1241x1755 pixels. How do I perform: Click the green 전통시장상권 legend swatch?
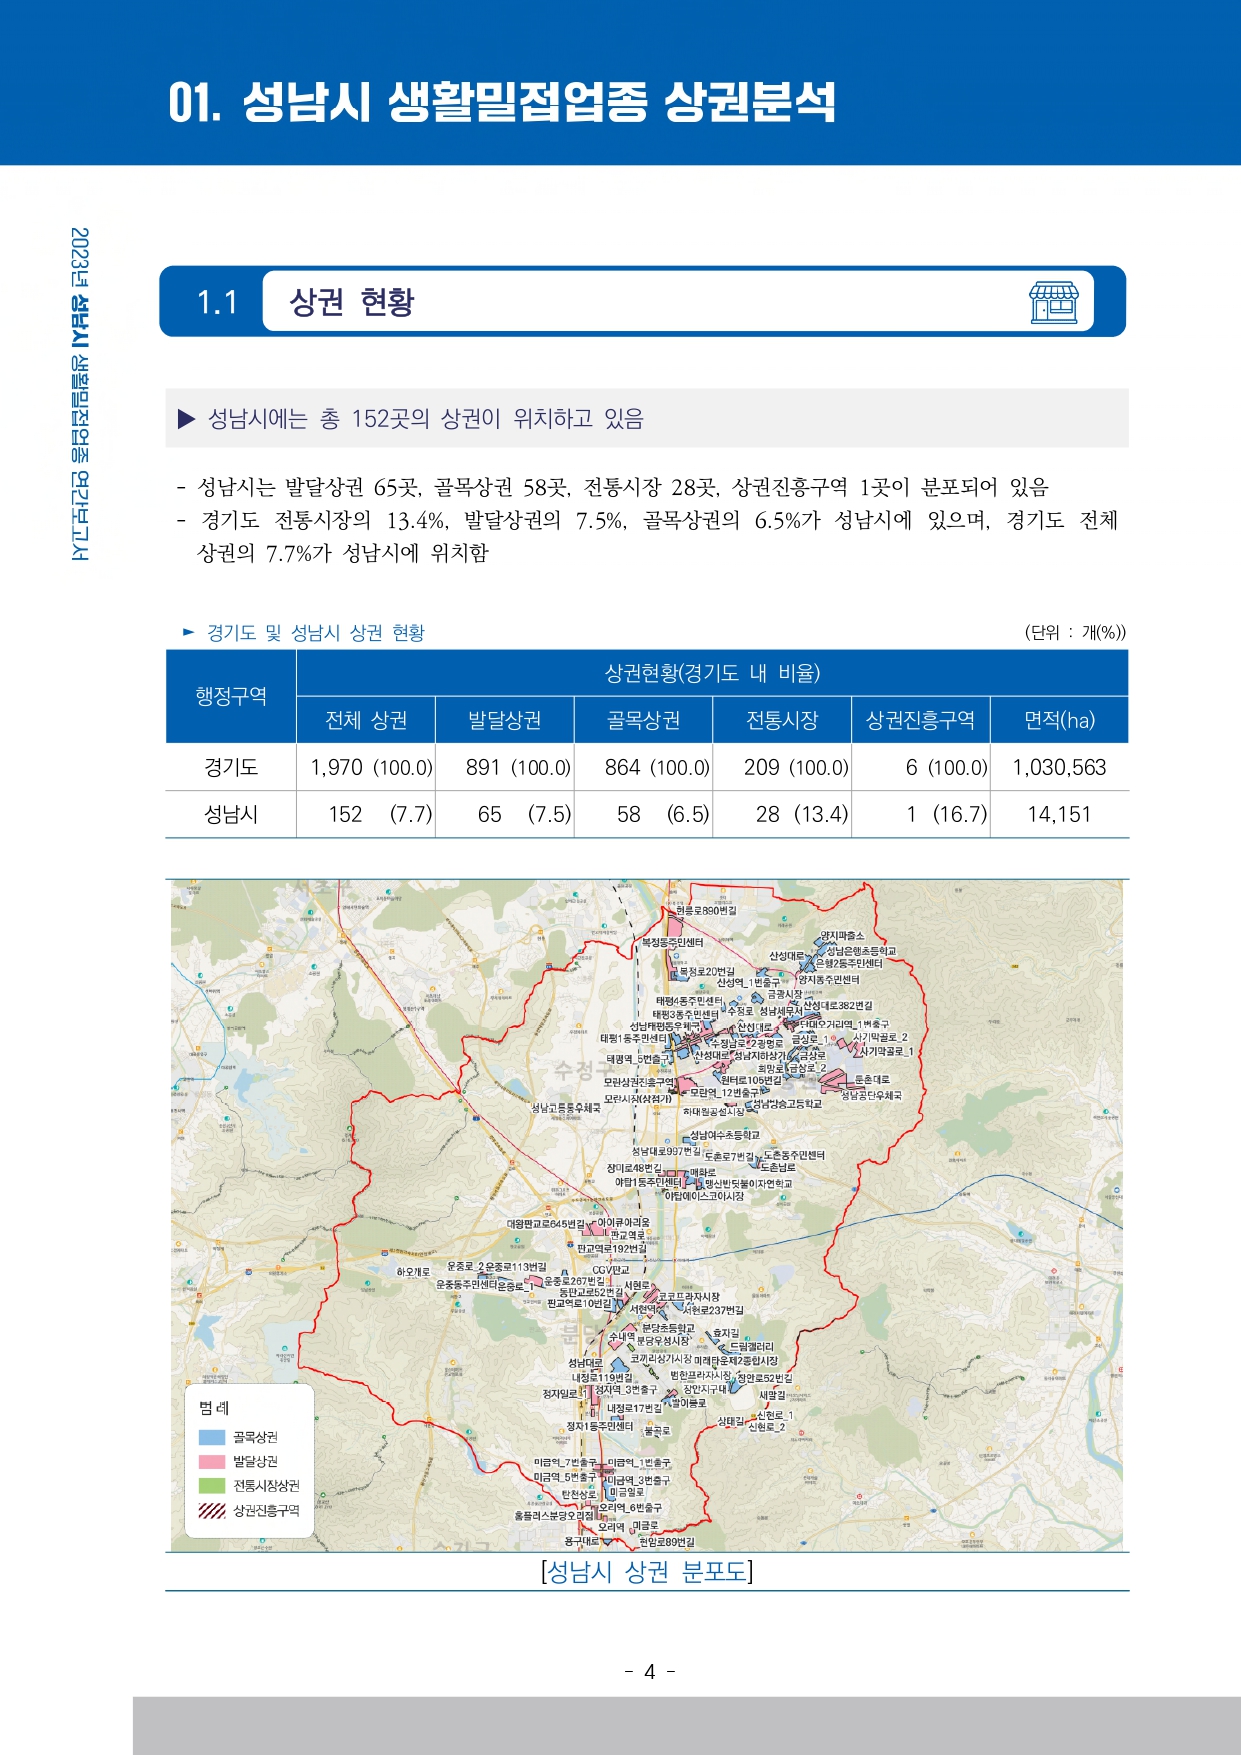coord(212,1486)
